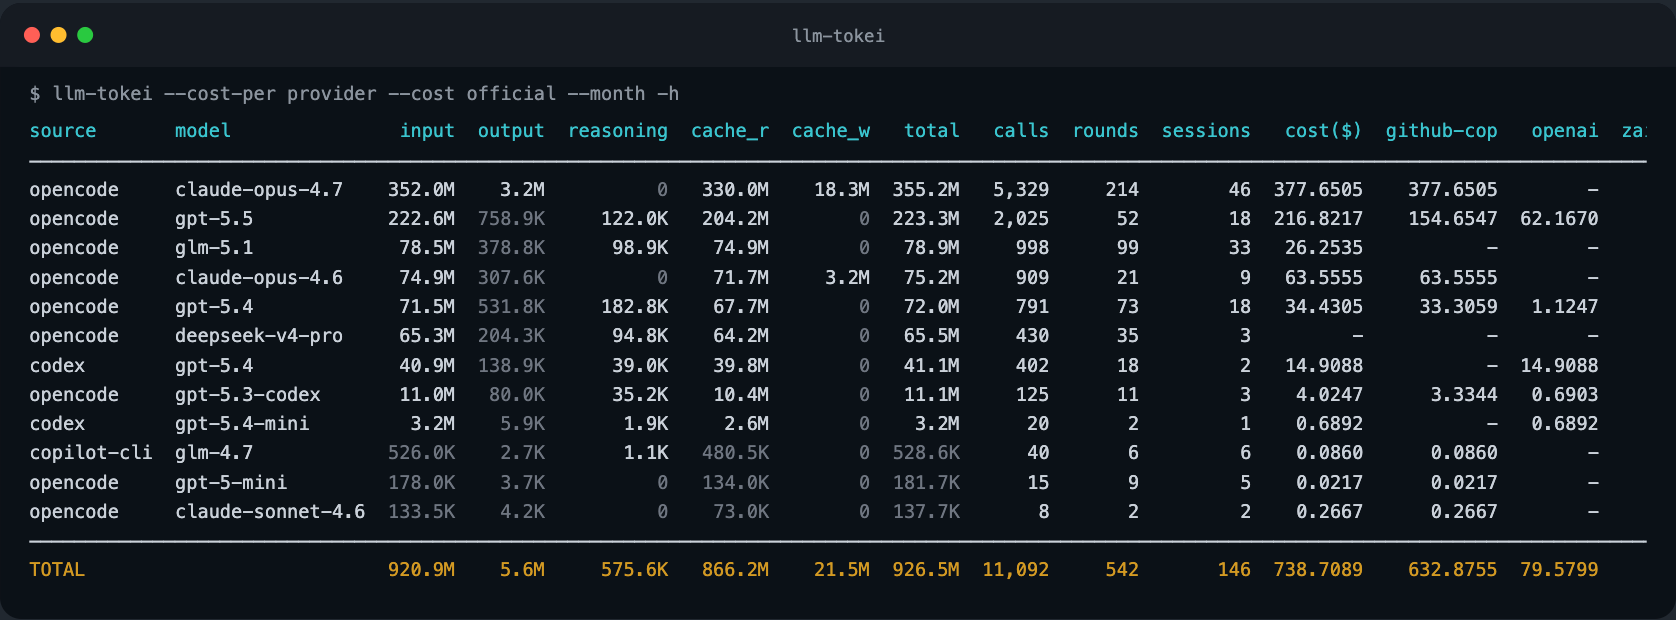Viewport: 1676px width, 620px height.
Task: Click openai value 0.6903
Action: click(x=1565, y=395)
